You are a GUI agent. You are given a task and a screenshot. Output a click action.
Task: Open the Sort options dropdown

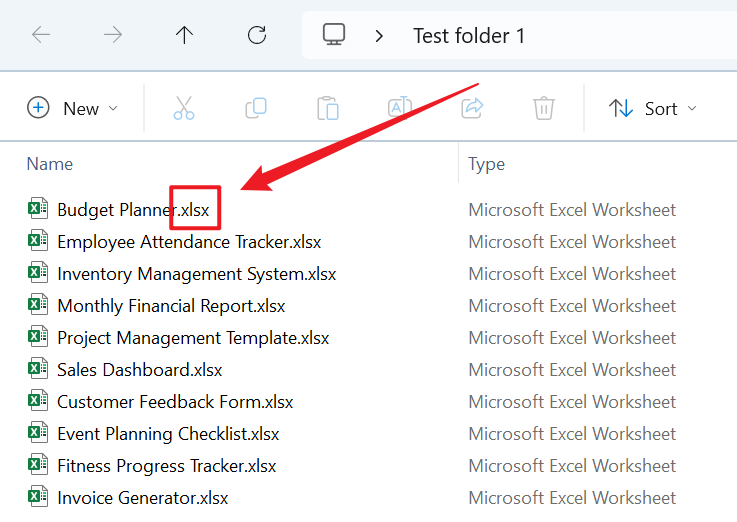(x=652, y=108)
